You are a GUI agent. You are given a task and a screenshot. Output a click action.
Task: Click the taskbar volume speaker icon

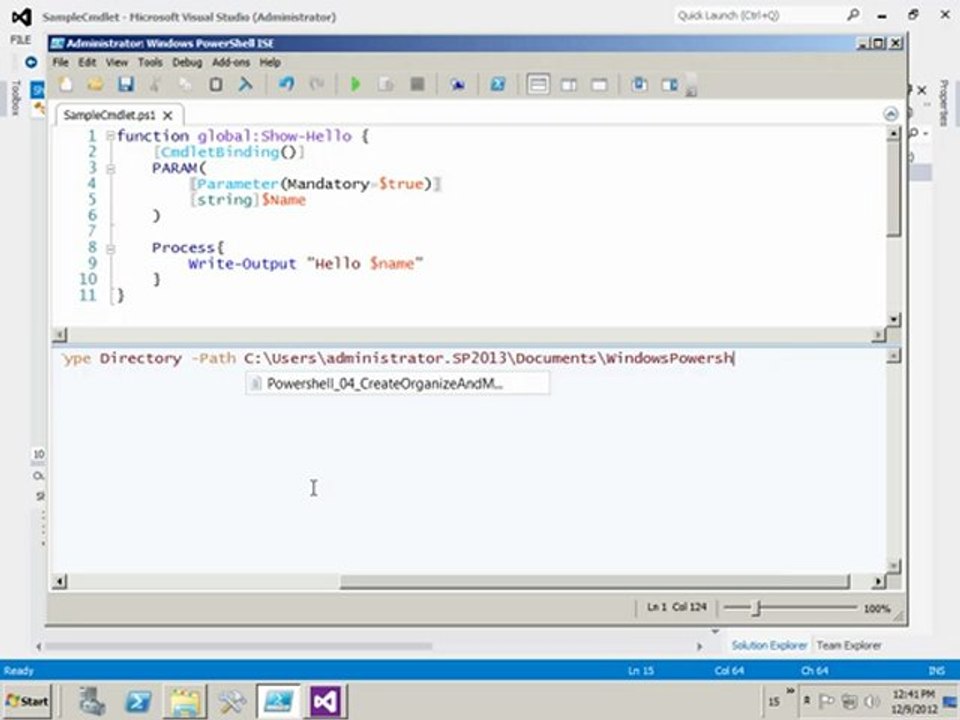click(871, 701)
